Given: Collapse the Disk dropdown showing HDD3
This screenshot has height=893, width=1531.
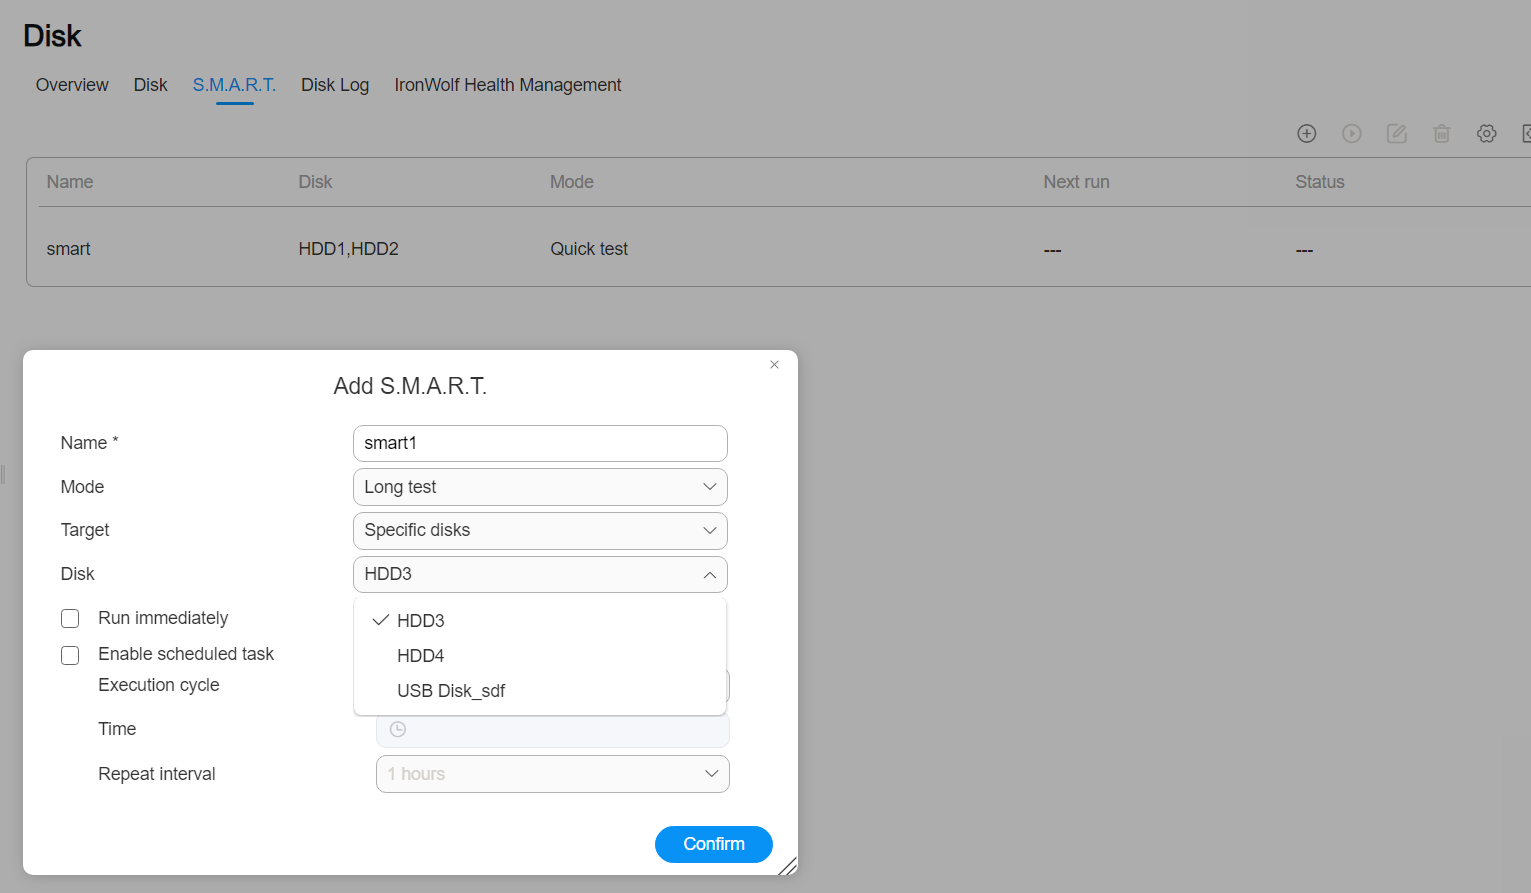Looking at the screenshot, I should [x=540, y=574].
